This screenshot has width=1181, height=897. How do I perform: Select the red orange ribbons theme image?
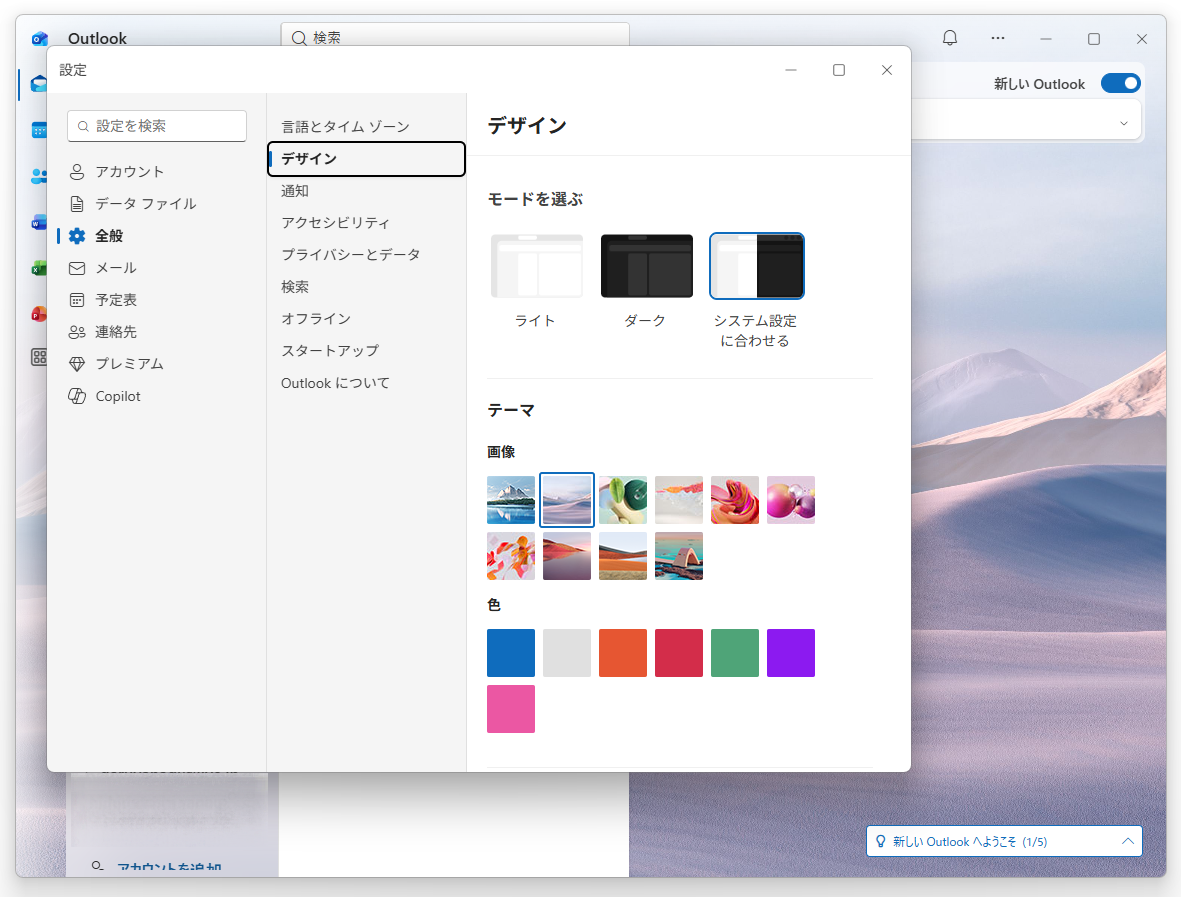pyautogui.click(x=511, y=556)
